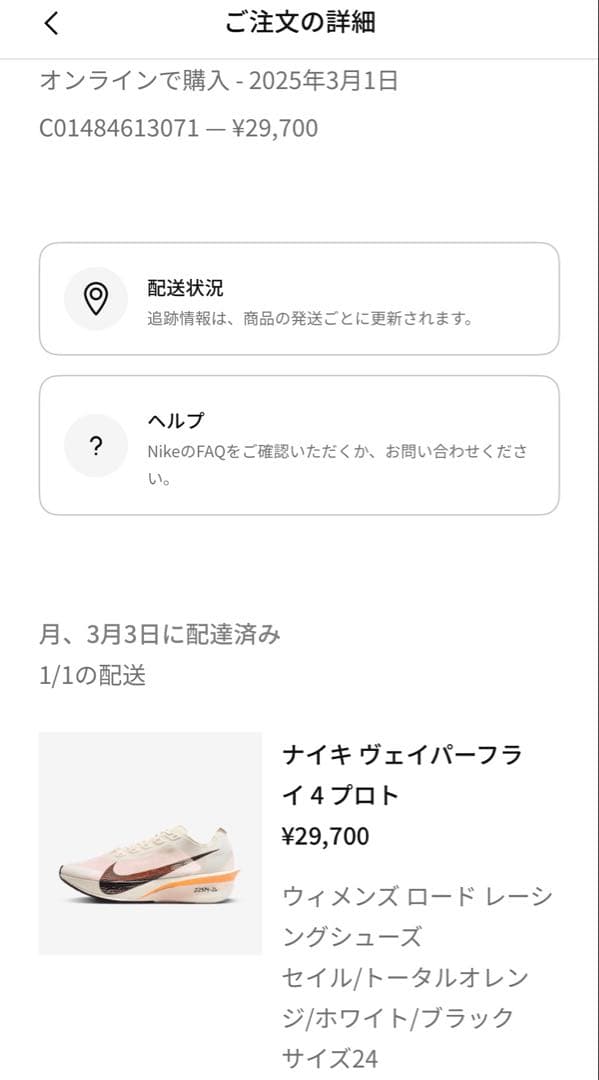599x1080 pixels.
Task: Tap the circled map marker inside the shipping card
Action: pyautogui.click(x=95, y=298)
